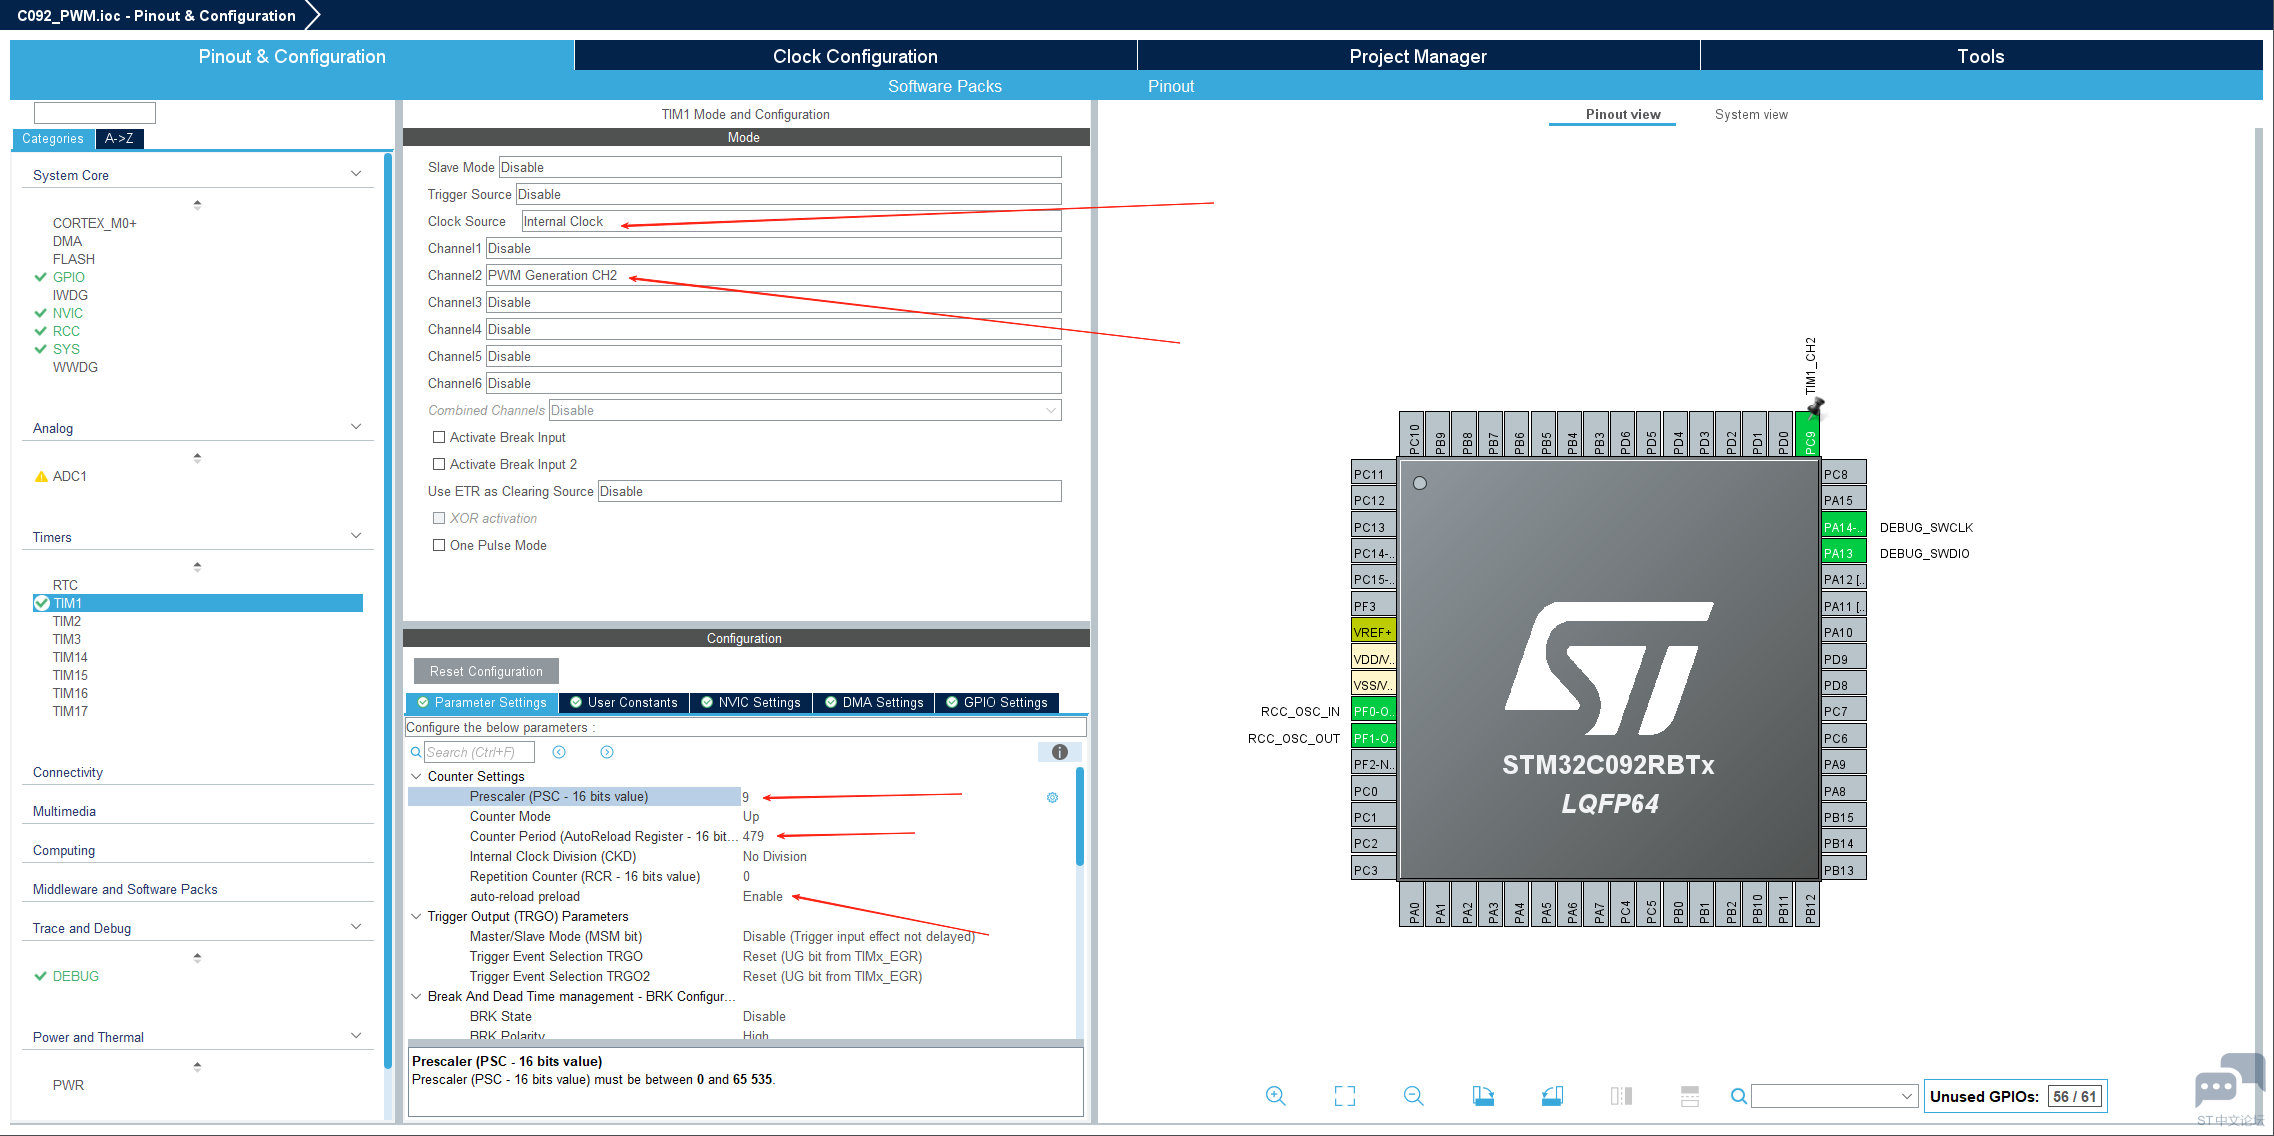Click the pushpin on pin PC9
Viewport: 2274px width, 1136px height.
point(1815,407)
